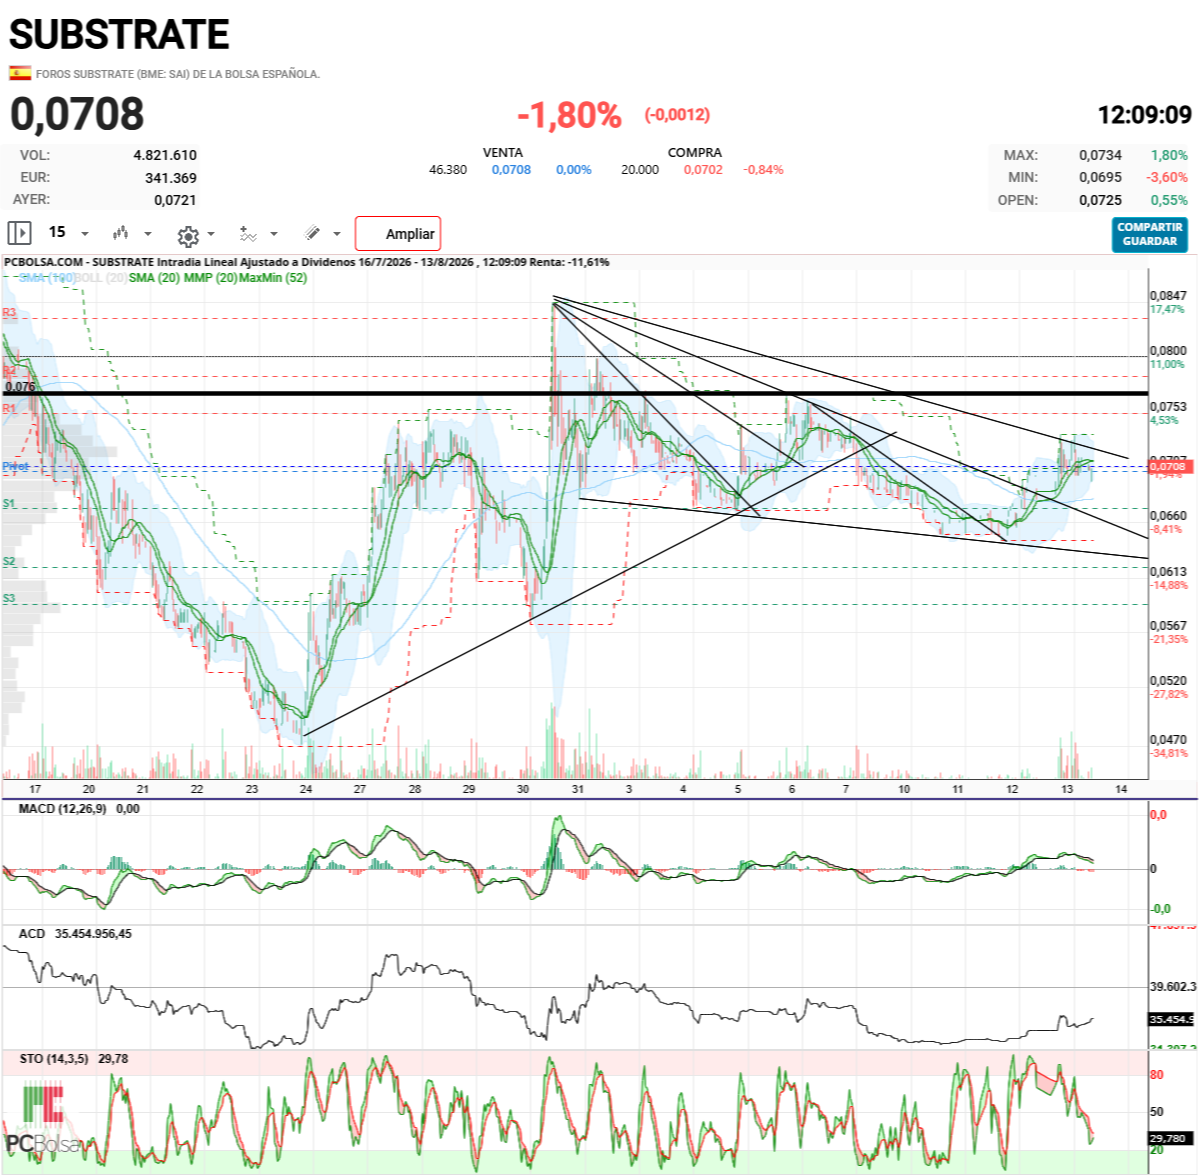Image resolution: width=1200 pixels, height=1175 pixels.
Task: Open the chart settings gear icon
Action: (x=187, y=236)
